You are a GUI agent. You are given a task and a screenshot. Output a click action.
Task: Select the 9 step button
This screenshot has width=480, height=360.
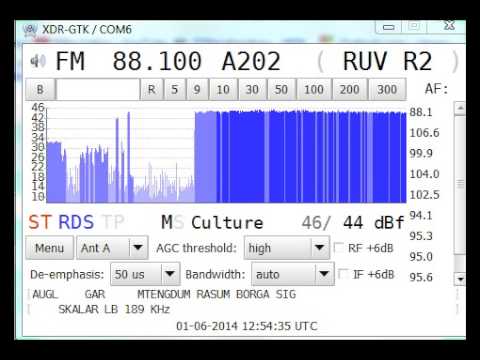pos(197,89)
